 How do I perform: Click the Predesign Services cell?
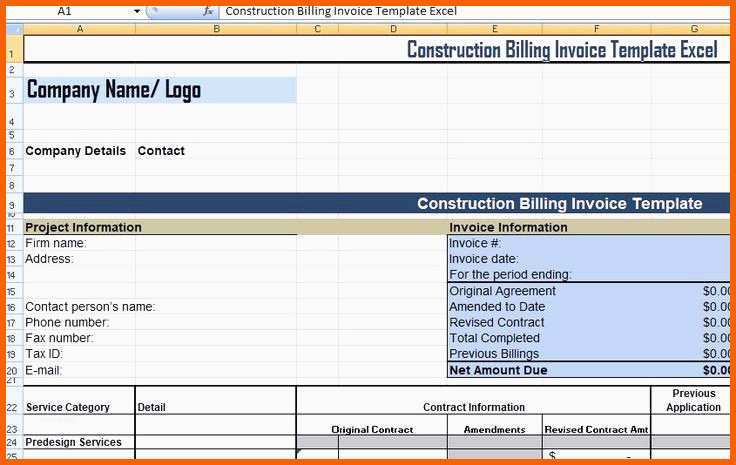click(x=79, y=442)
